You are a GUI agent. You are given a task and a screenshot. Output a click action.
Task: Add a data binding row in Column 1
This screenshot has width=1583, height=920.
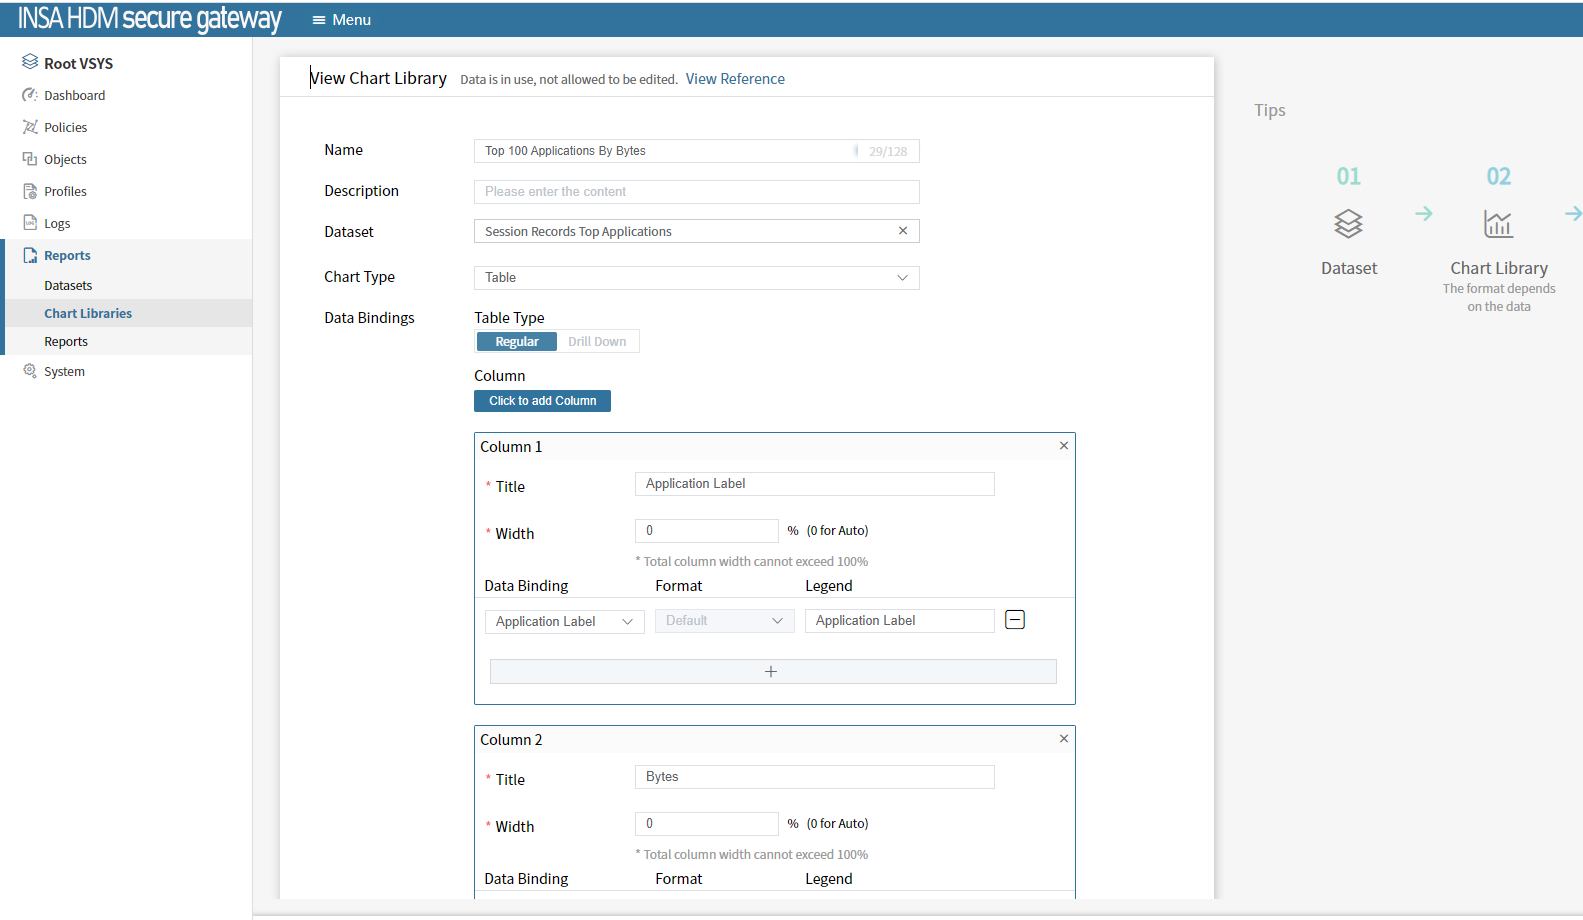coord(772,672)
